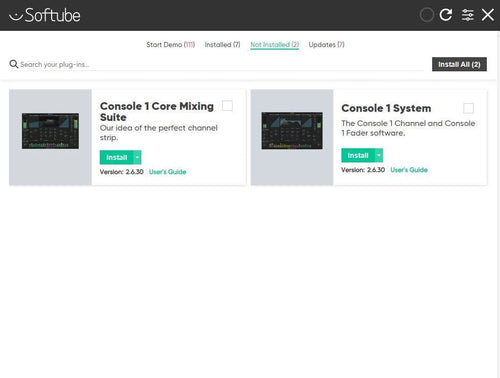Click the Softube logo
Viewport: 500px width, 378px height.
pyautogui.click(x=45, y=15)
